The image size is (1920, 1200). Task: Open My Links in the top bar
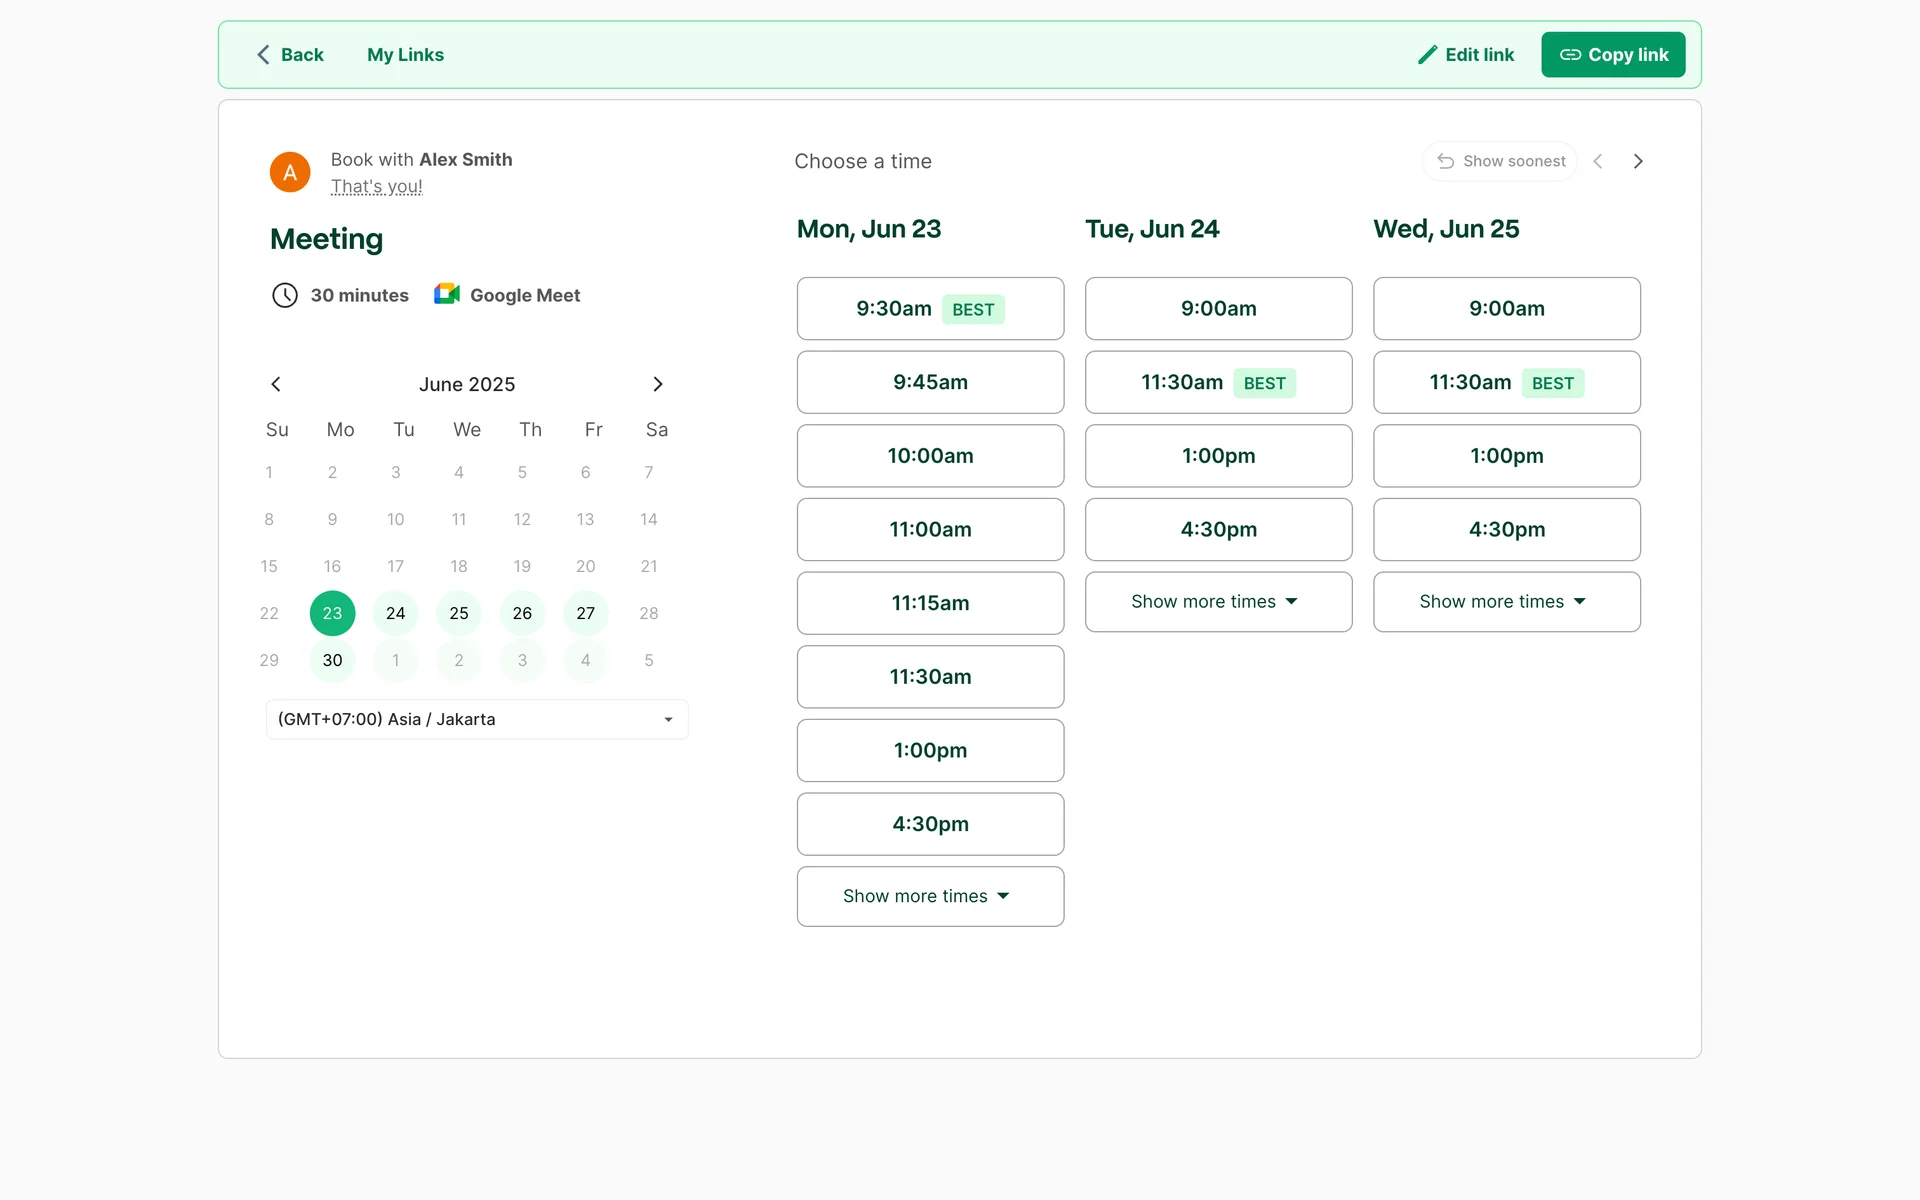[405, 55]
